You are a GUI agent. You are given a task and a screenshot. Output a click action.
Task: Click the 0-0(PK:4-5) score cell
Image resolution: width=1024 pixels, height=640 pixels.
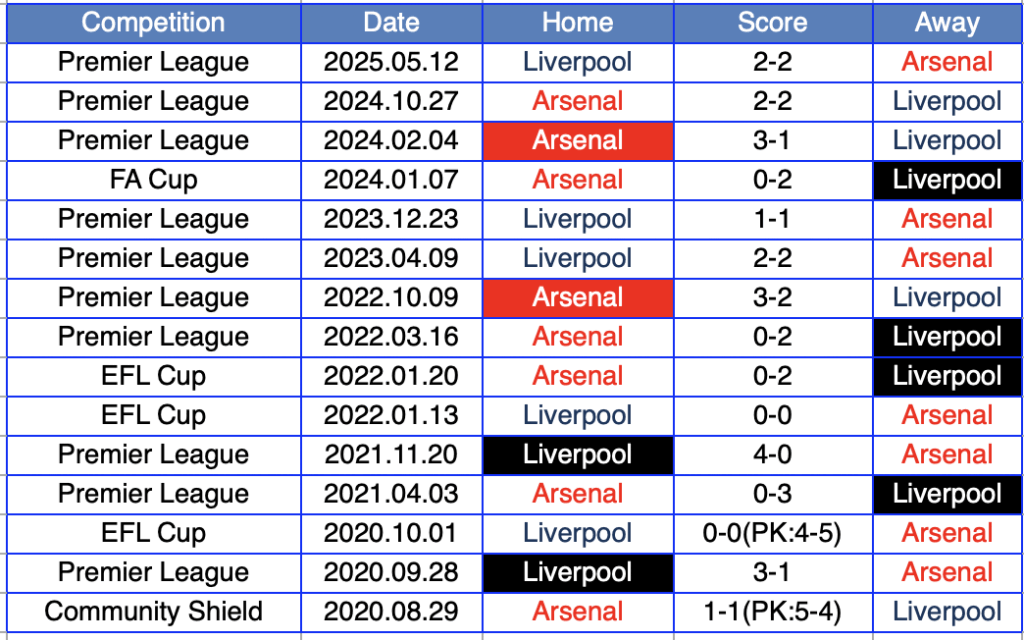coord(773,534)
